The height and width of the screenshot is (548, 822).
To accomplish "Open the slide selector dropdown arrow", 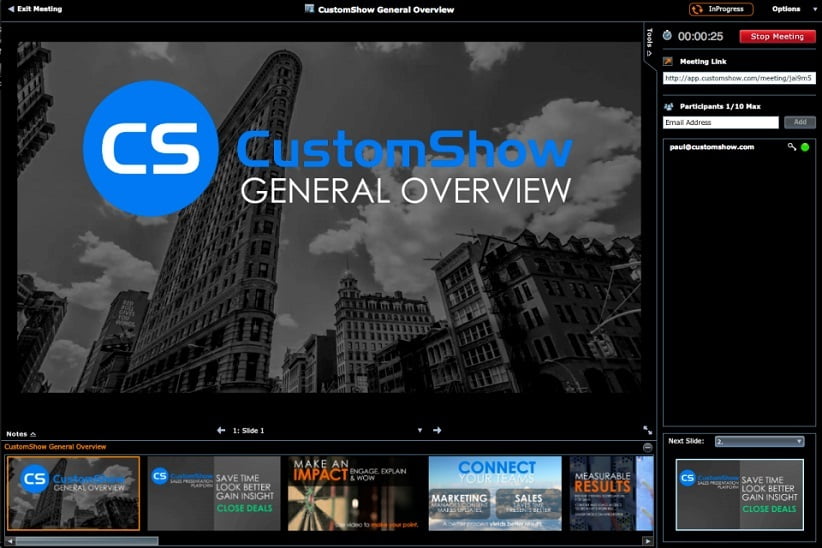I will coord(419,430).
